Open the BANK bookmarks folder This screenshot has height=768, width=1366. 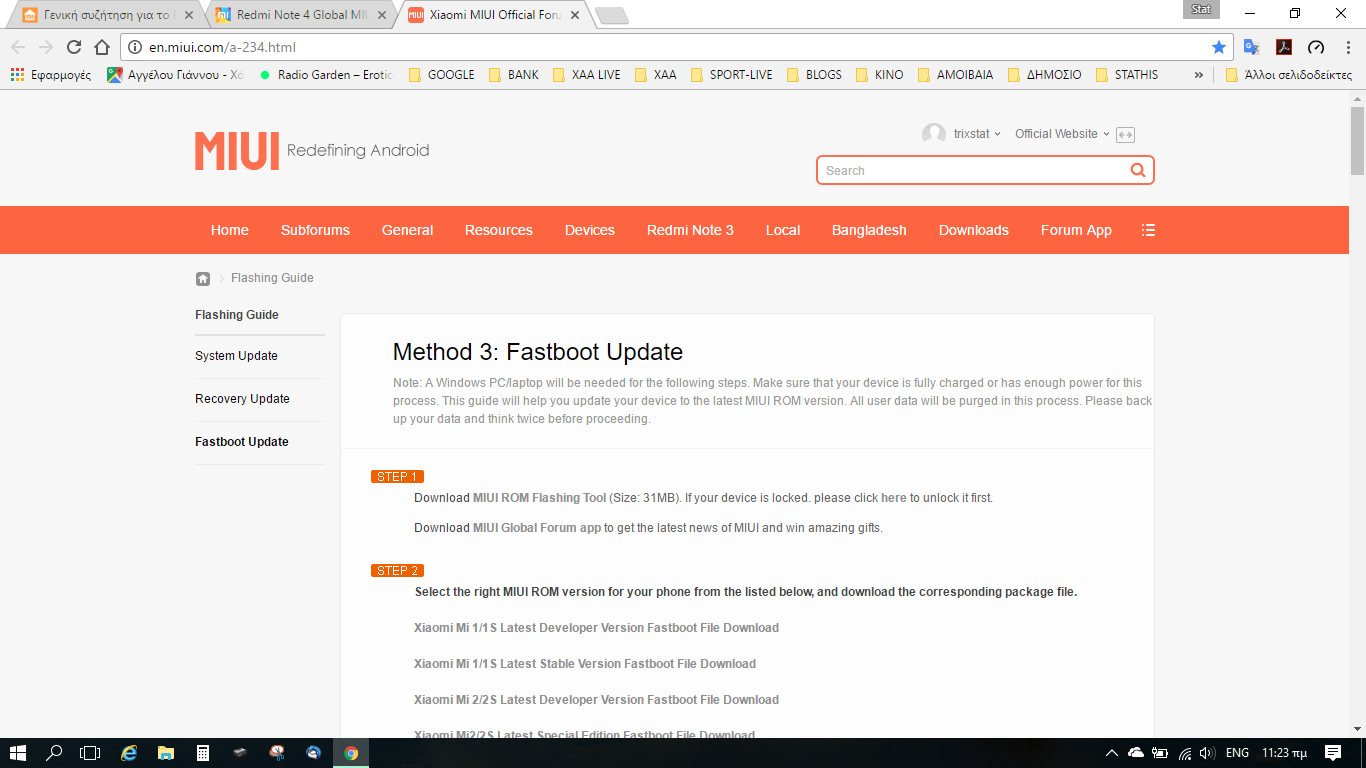pyautogui.click(x=514, y=75)
